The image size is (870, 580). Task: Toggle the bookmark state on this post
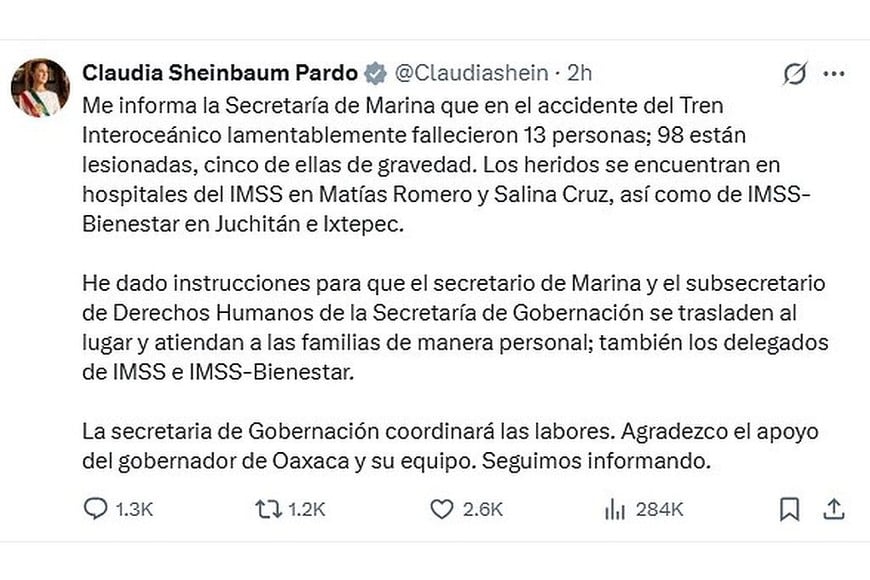click(788, 510)
